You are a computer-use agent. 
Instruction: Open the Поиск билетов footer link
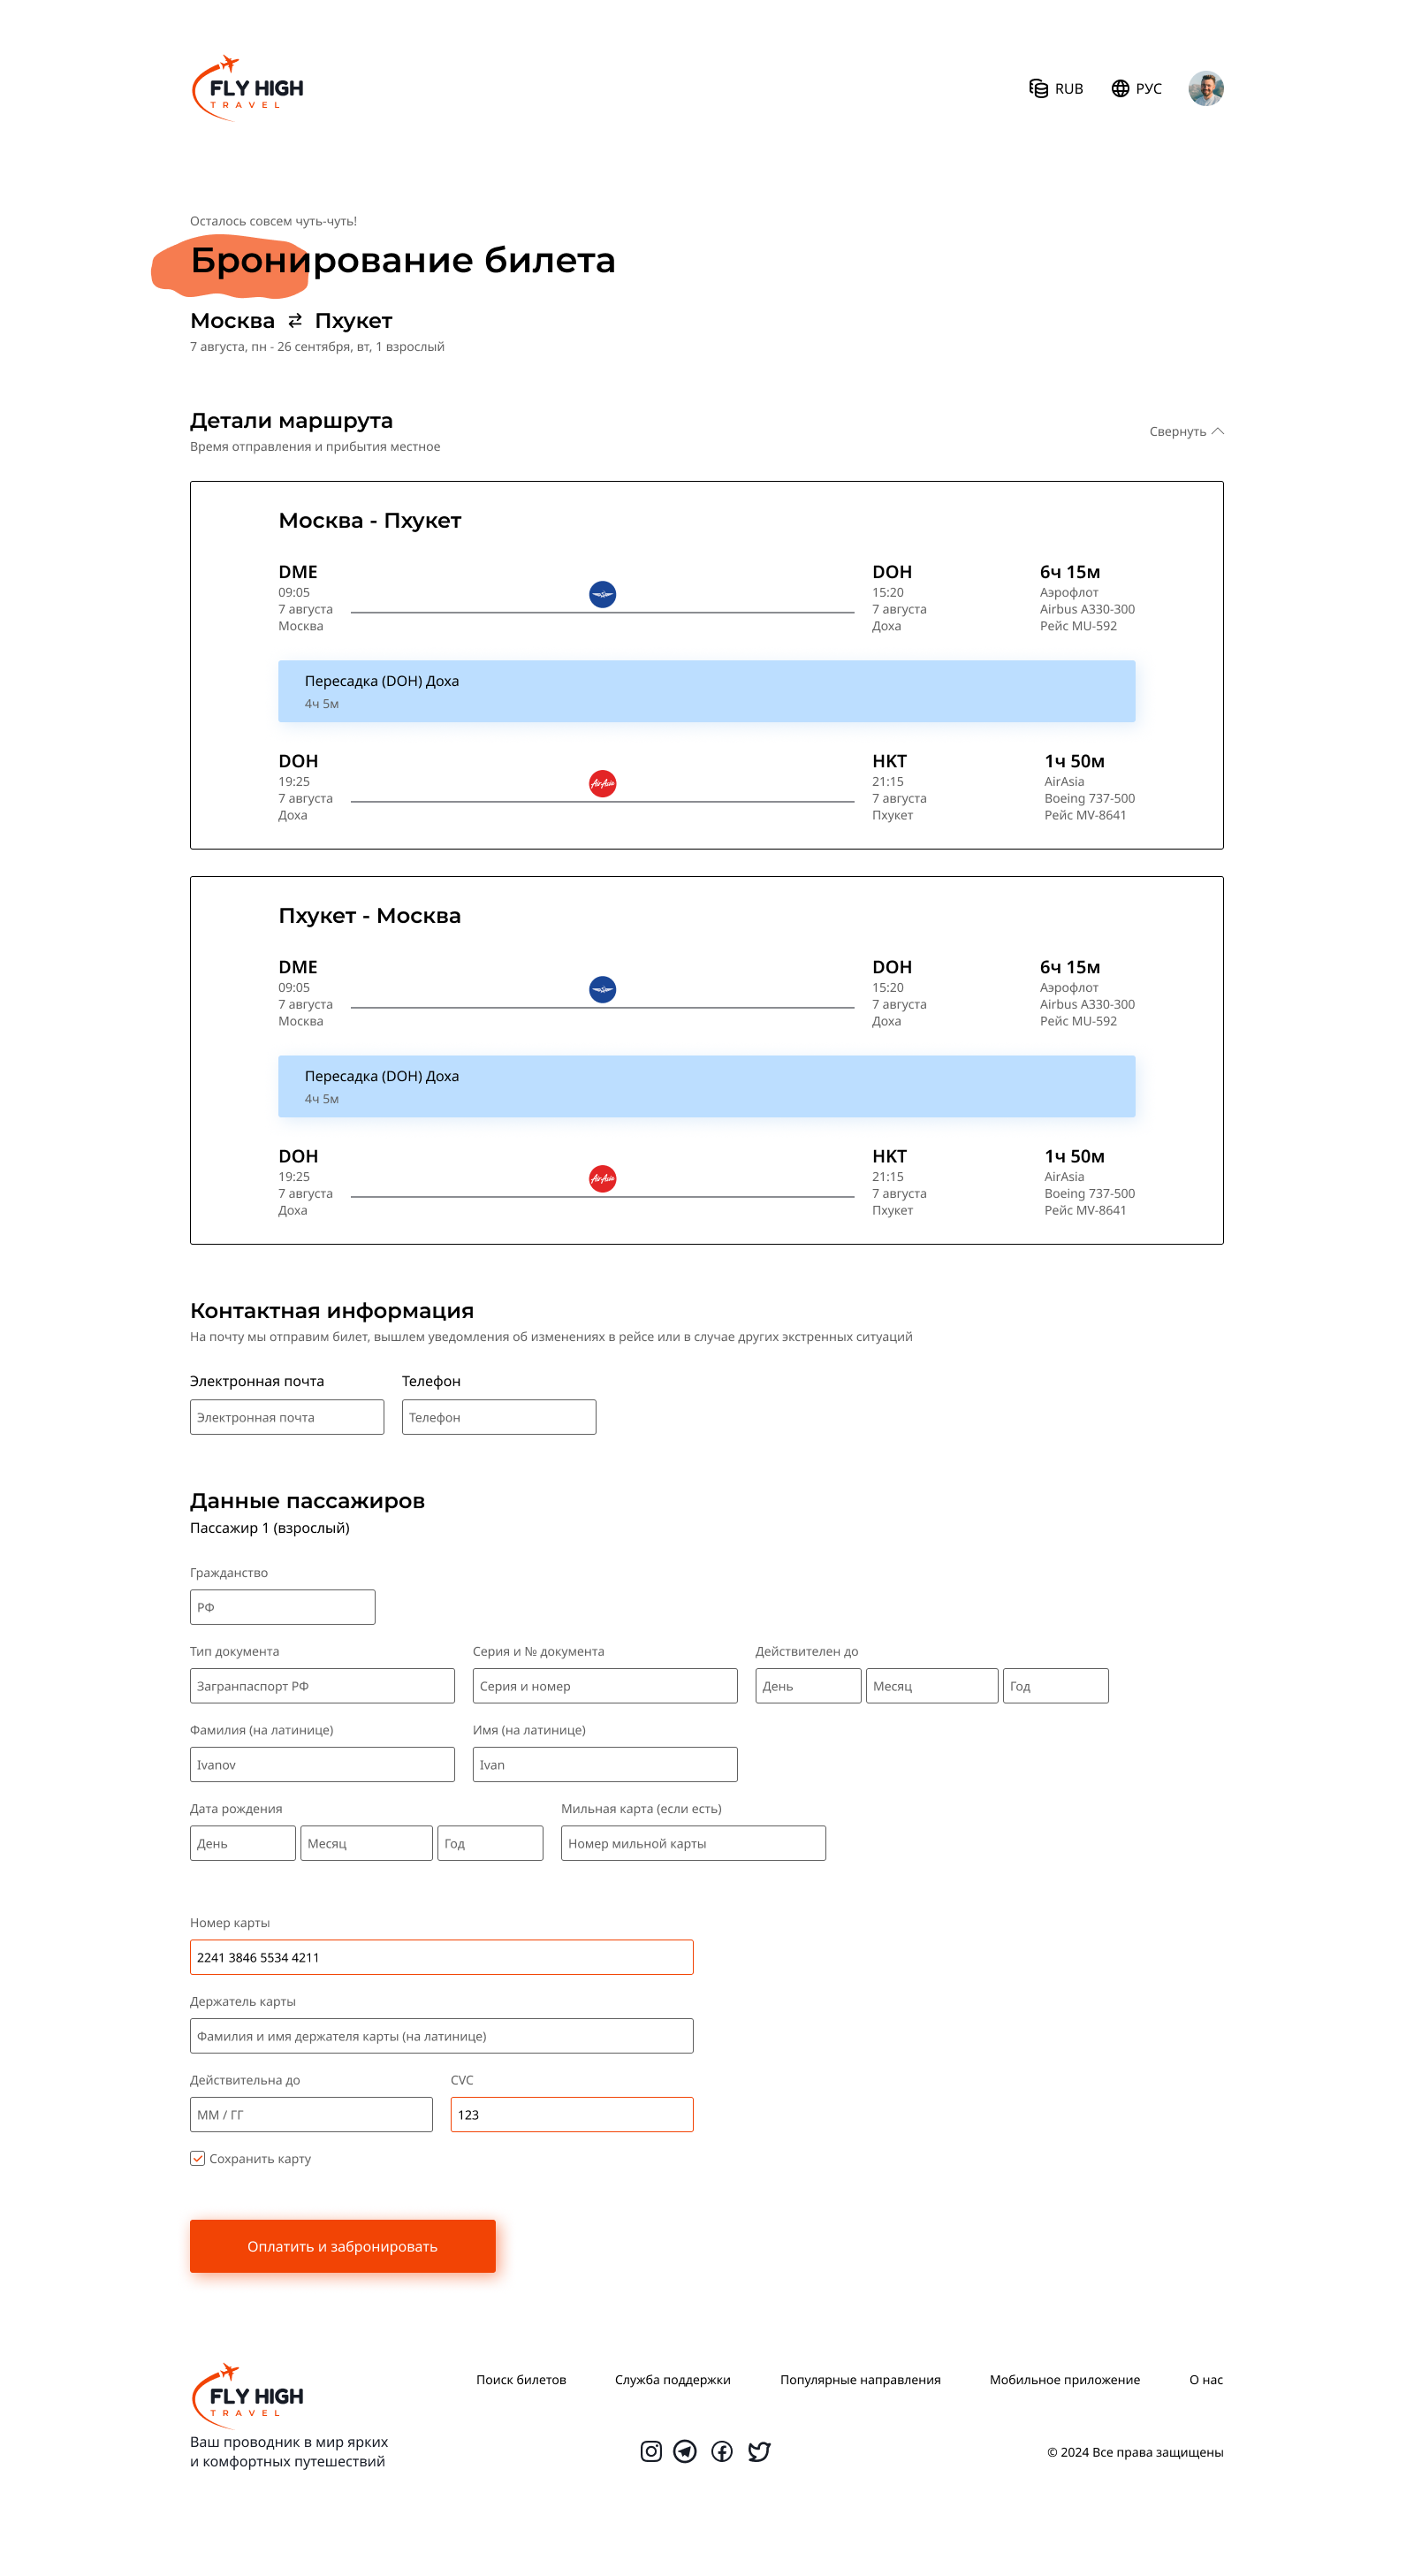pos(521,2380)
